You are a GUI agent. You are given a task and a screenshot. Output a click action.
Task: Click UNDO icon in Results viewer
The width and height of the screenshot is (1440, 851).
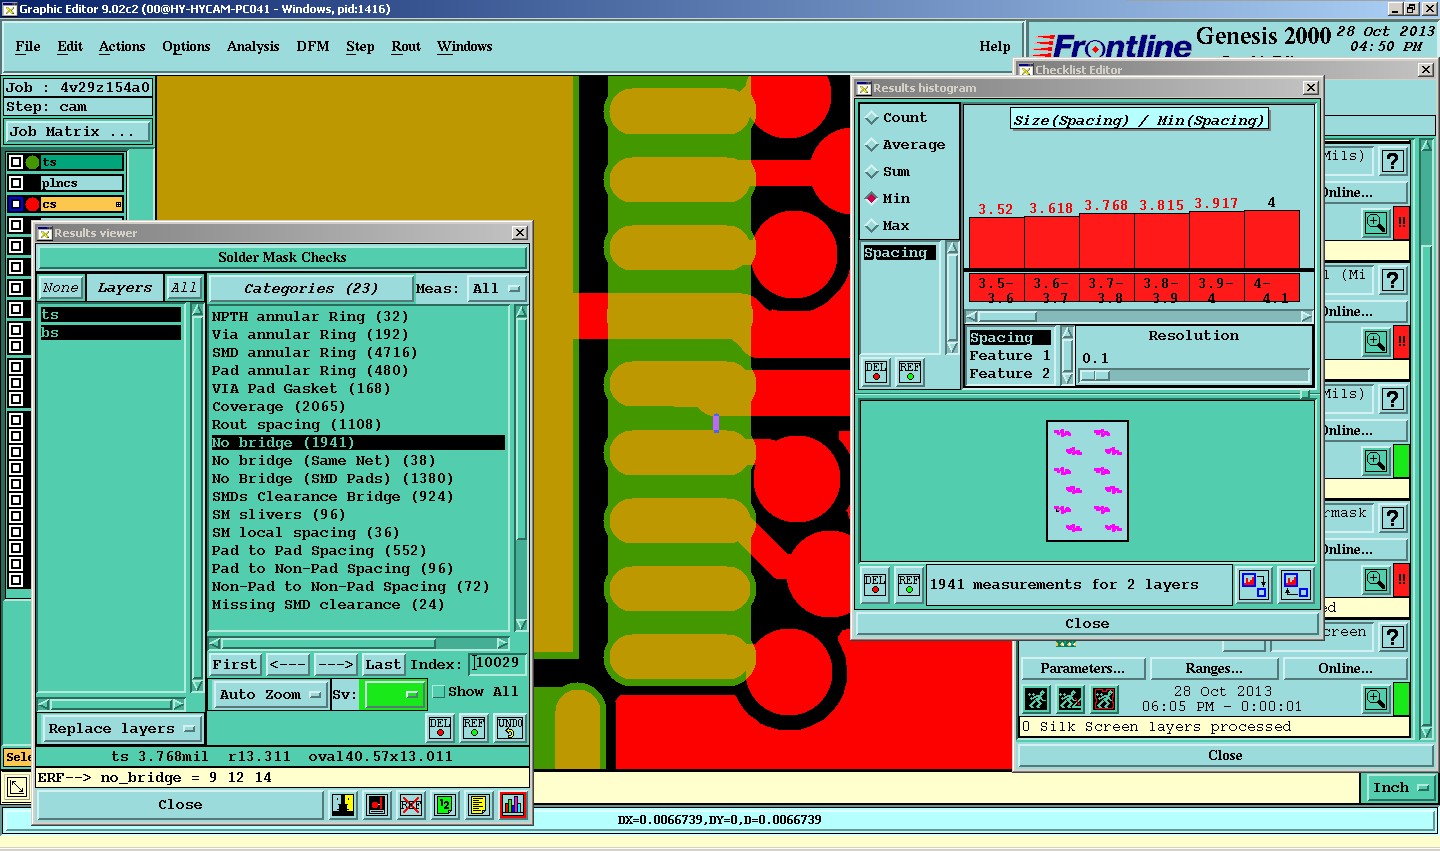(x=510, y=728)
